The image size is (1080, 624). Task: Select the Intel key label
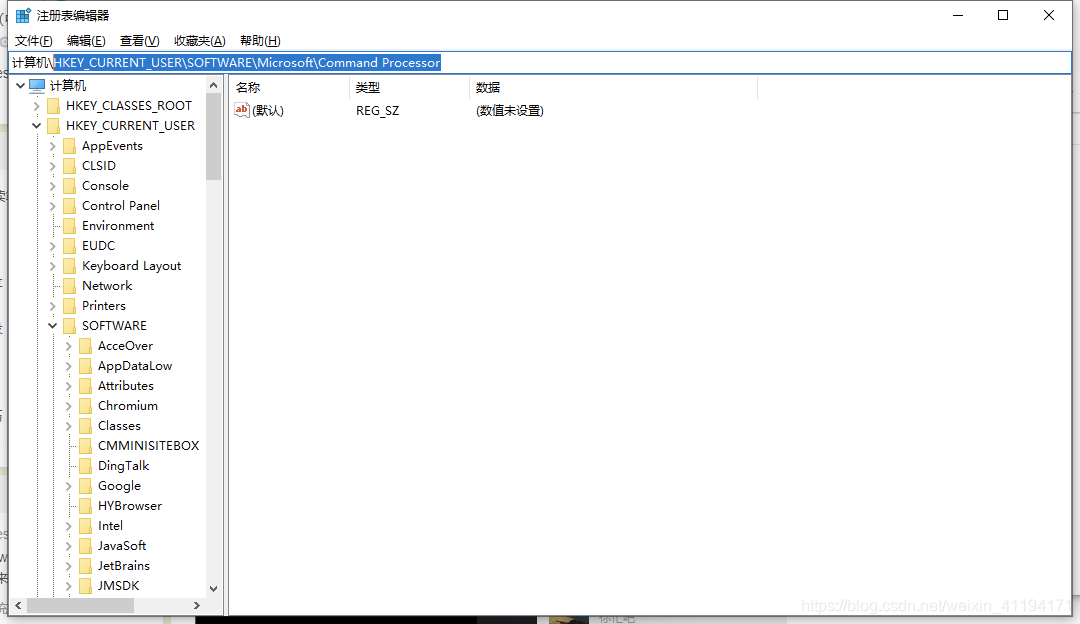tap(110, 526)
